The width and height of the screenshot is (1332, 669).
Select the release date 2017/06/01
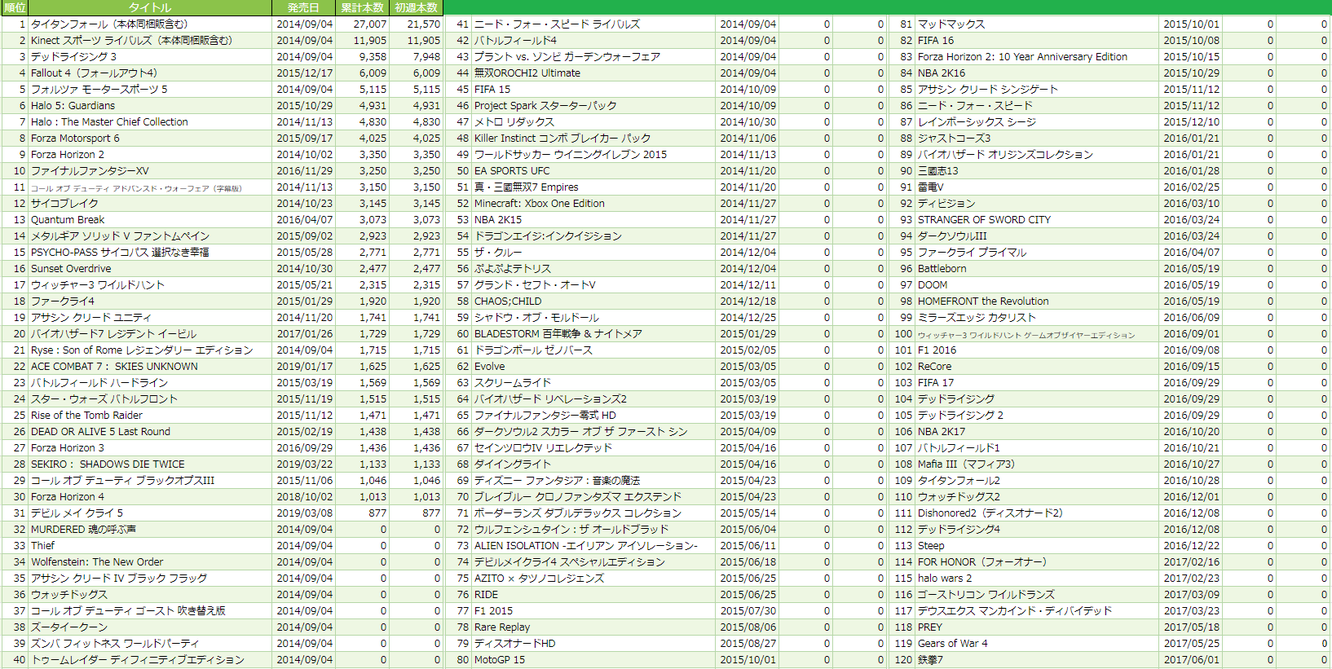[1191, 660]
